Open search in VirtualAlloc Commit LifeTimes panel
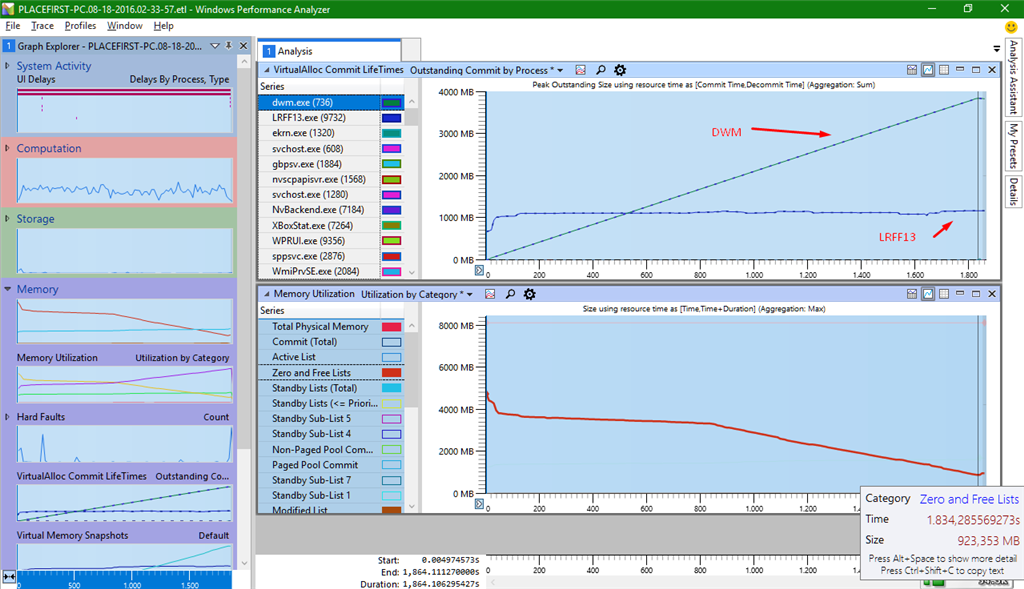 (601, 70)
